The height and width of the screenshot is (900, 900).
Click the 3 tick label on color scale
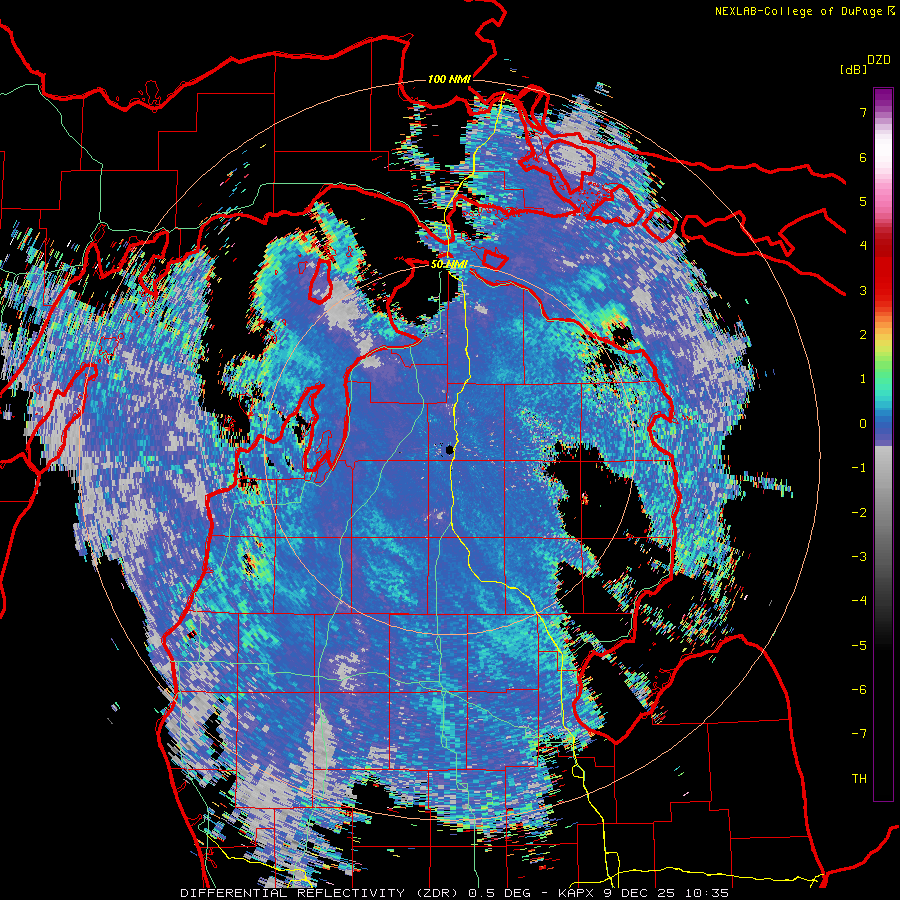point(863,290)
